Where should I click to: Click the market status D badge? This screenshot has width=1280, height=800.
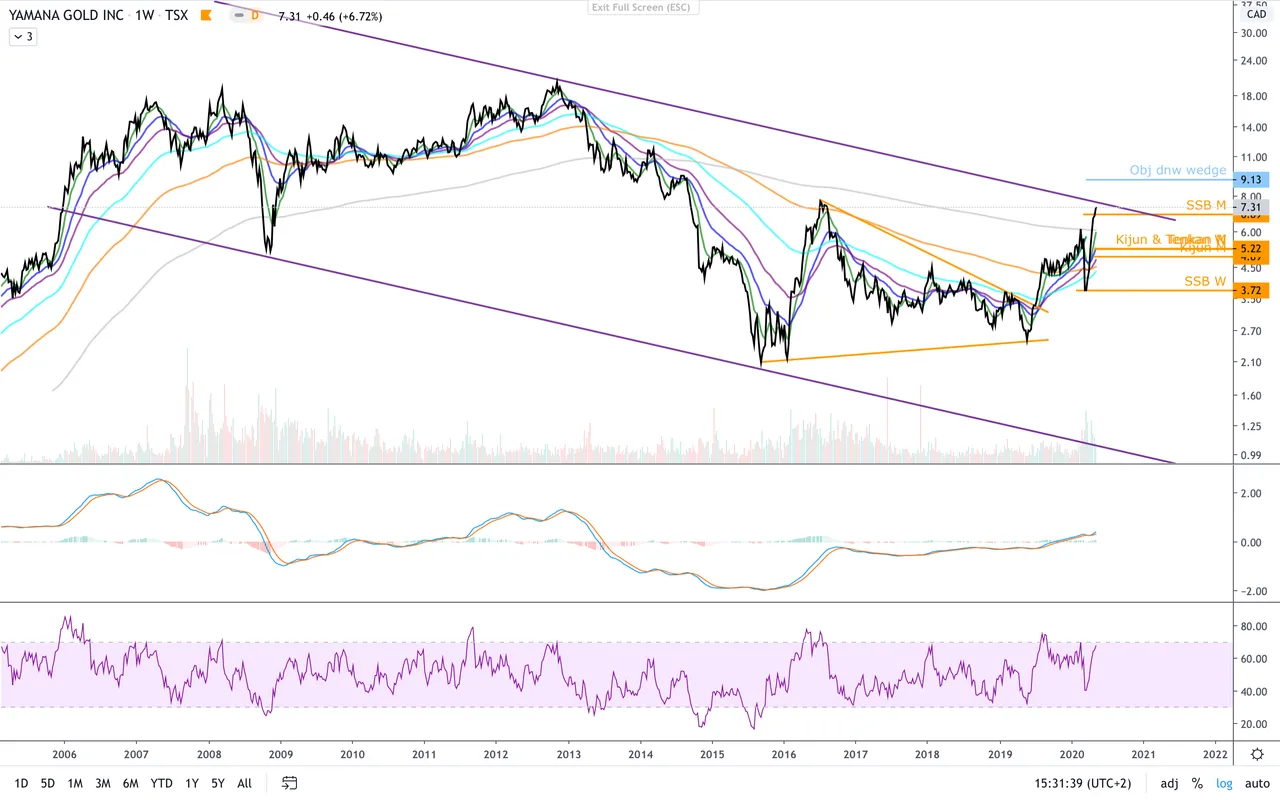coord(254,16)
